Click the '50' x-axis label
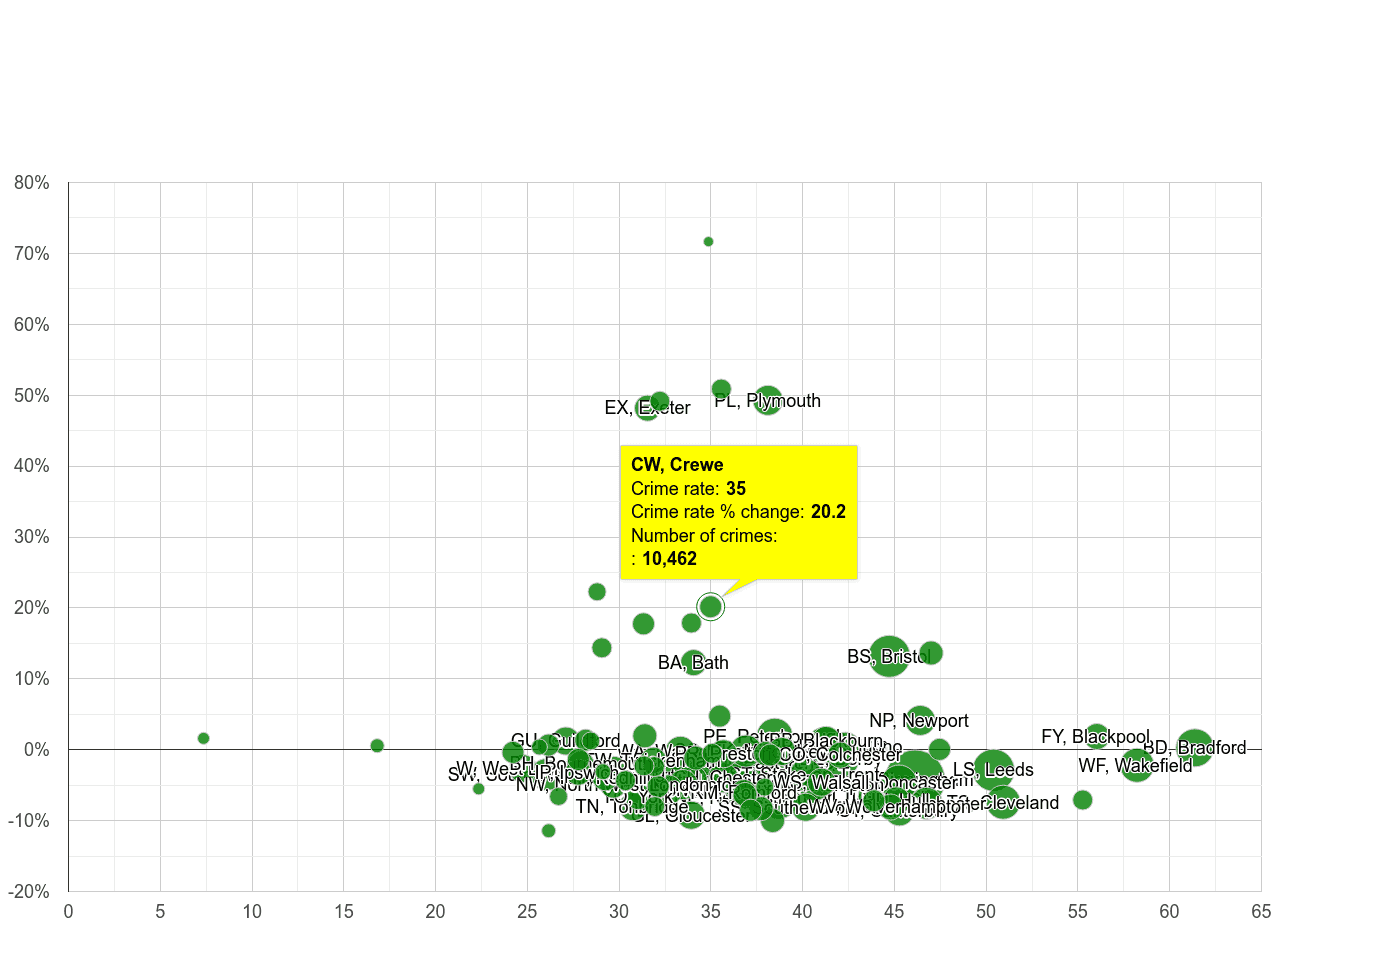The height and width of the screenshot is (980, 1390). (986, 912)
